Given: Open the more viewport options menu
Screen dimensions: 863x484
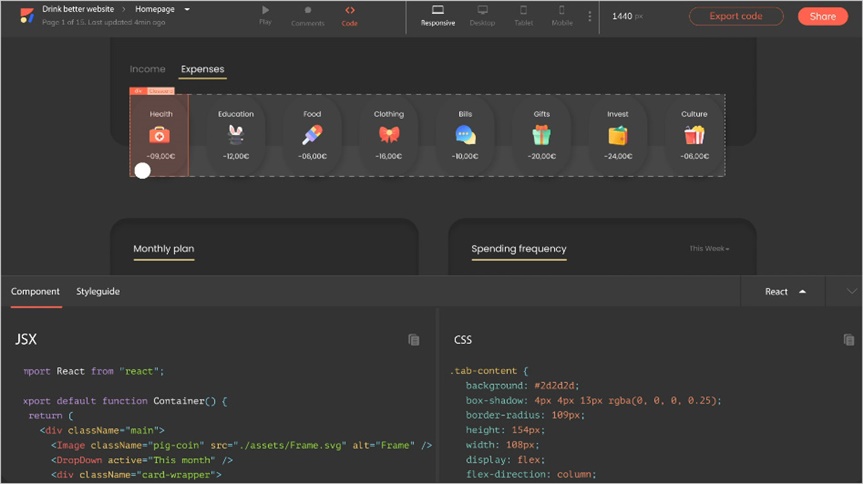Looking at the screenshot, I should point(589,17).
